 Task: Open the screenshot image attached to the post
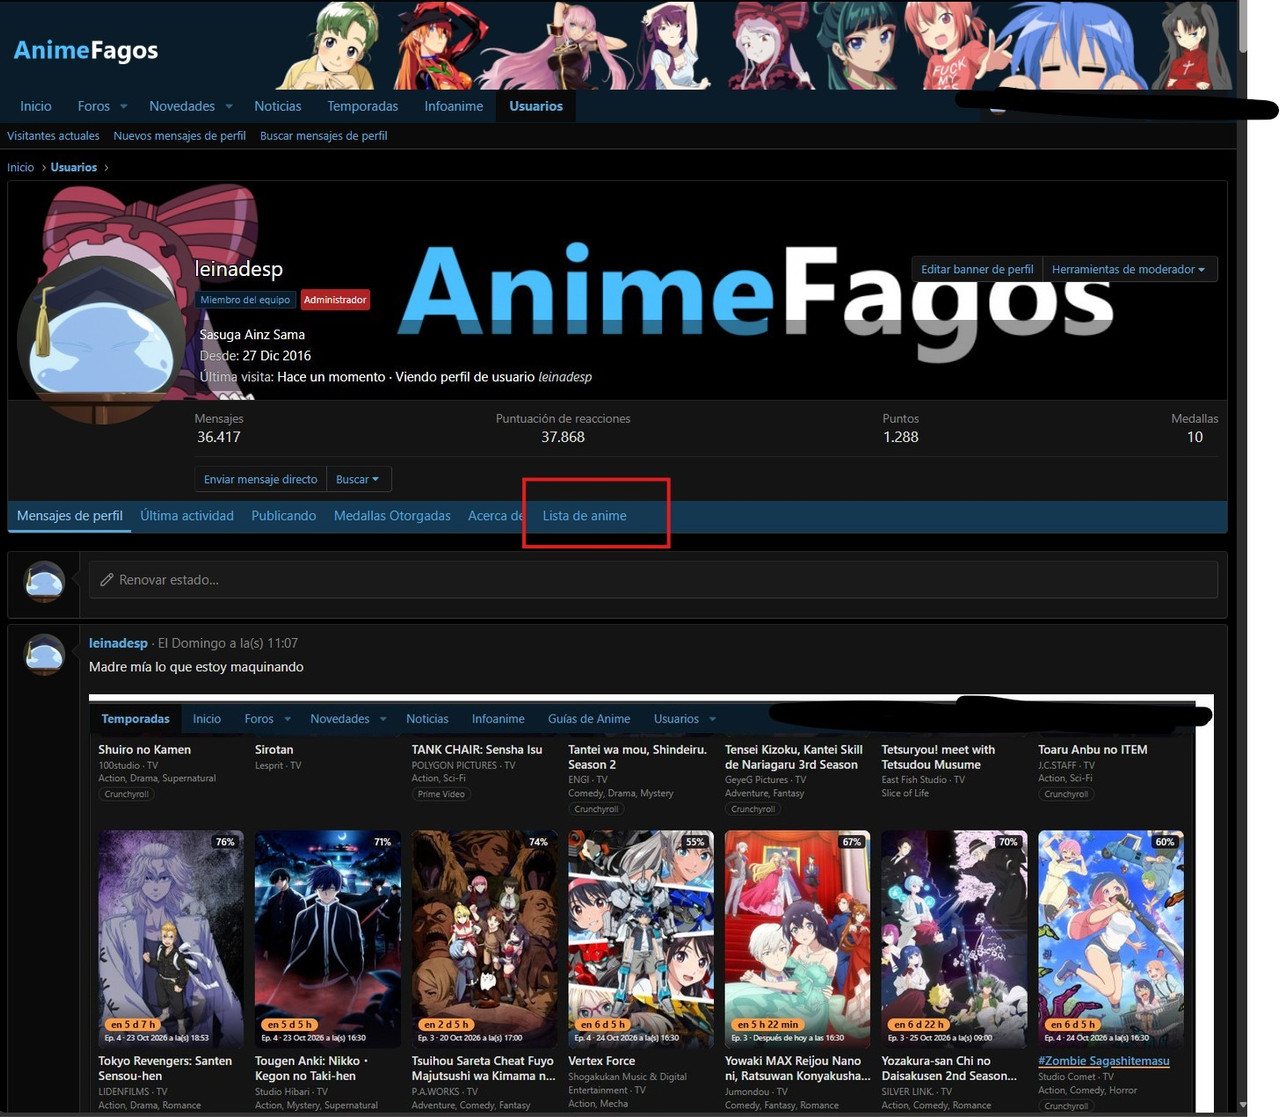tap(651, 904)
